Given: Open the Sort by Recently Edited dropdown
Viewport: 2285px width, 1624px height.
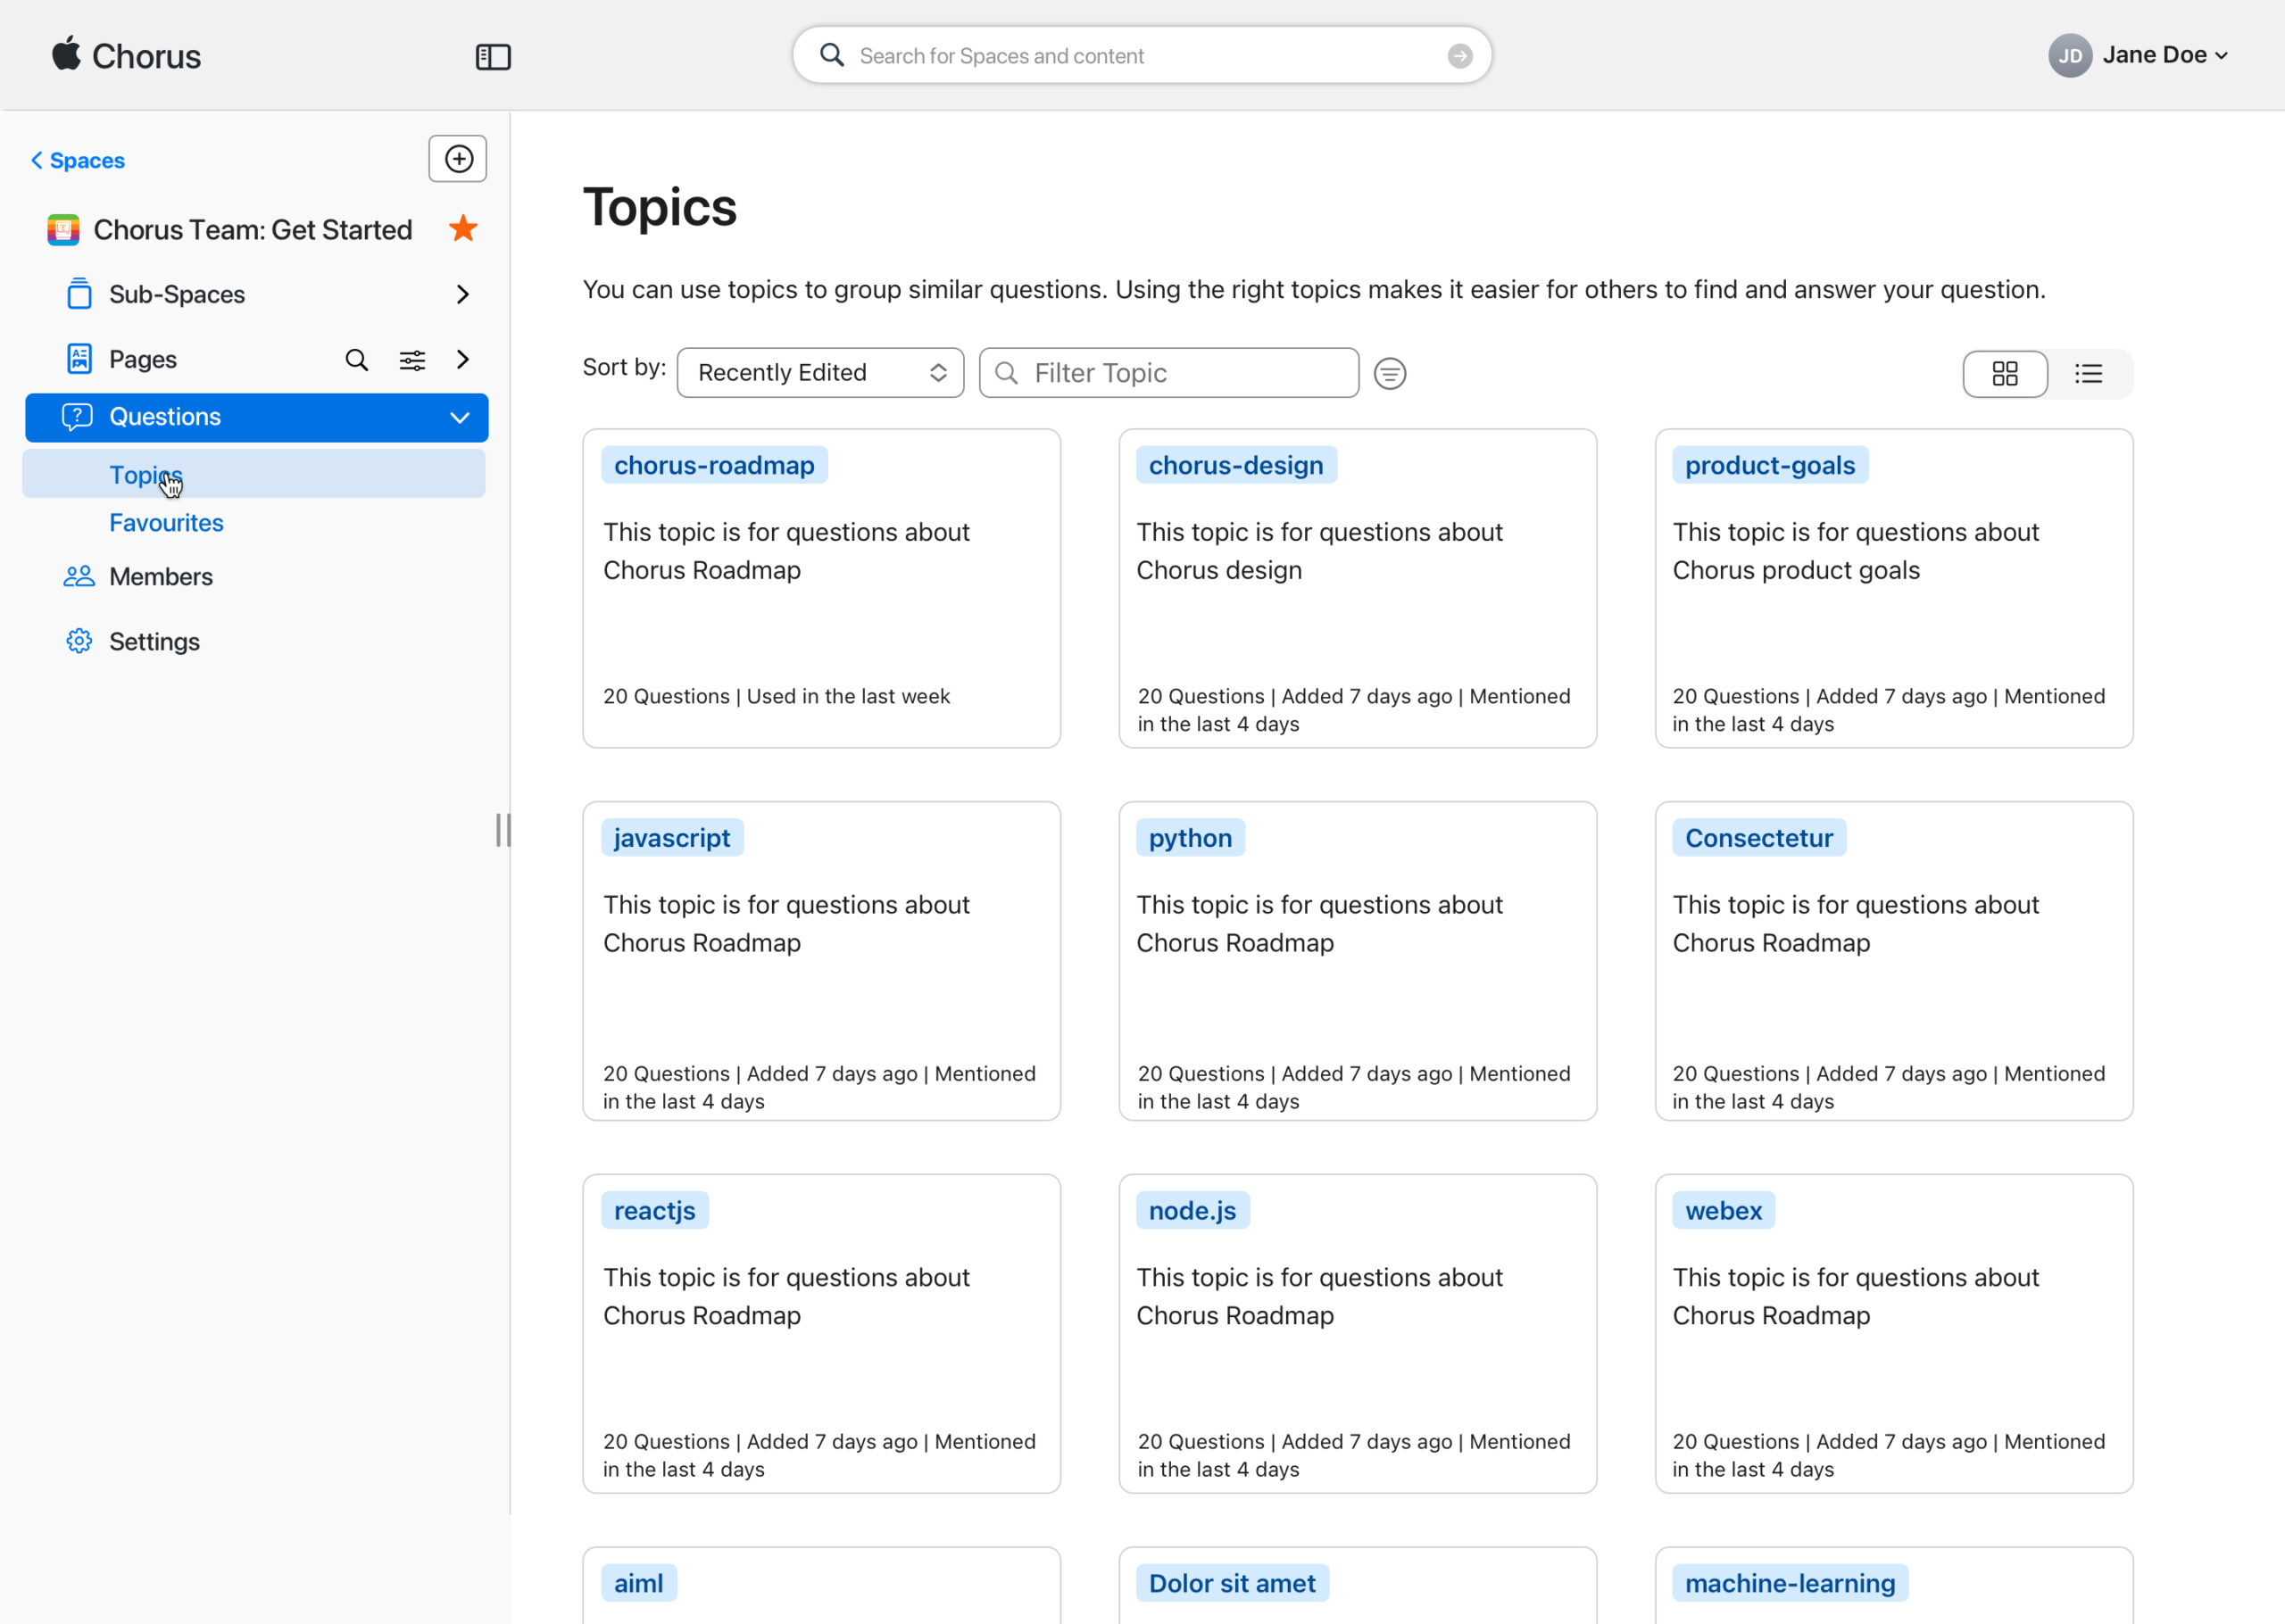Looking at the screenshot, I should tap(820, 373).
